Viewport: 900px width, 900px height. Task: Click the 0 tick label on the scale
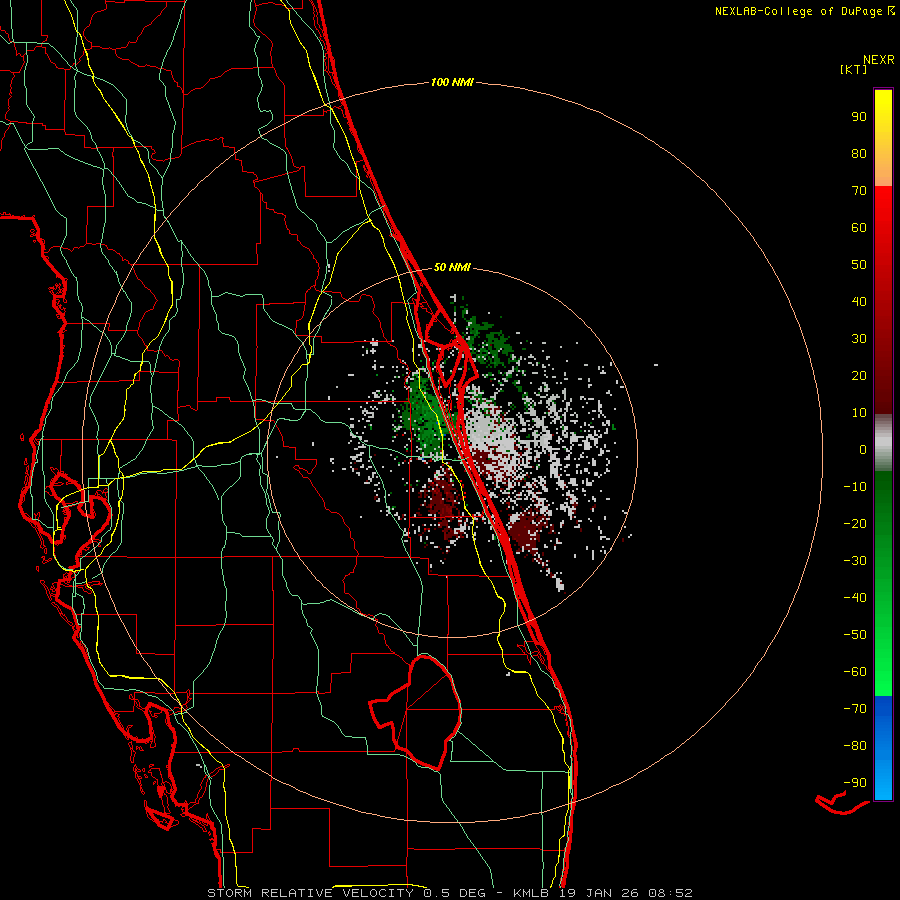[x=863, y=449]
